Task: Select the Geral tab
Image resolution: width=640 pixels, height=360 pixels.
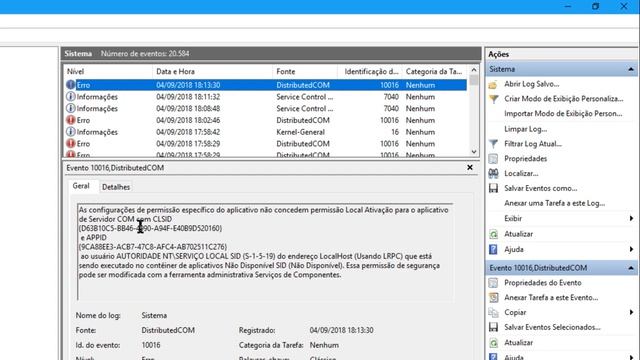Action: [81, 186]
